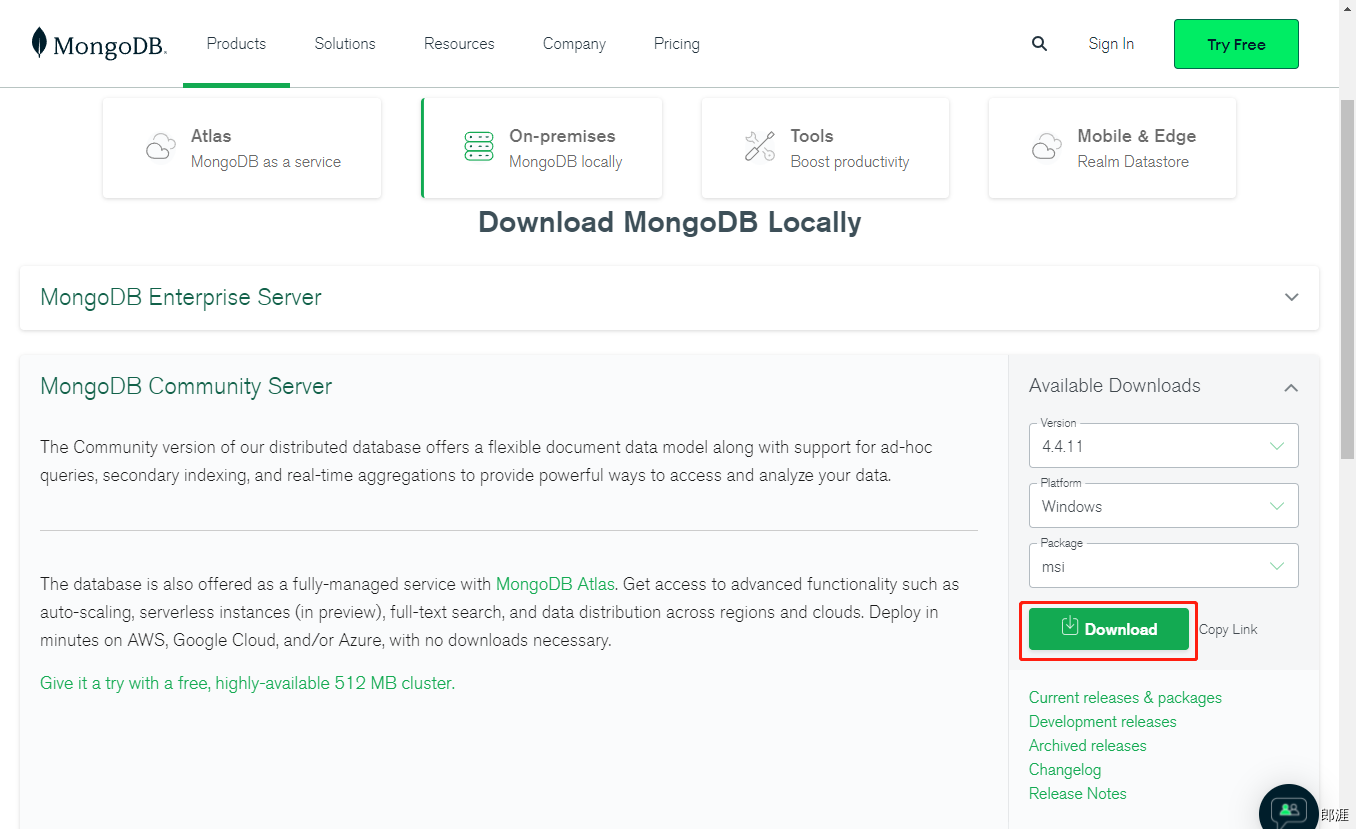The image size is (1356, 829).
Task: Select the On-premises MongoDB locally tab
Action: click(541, 148)
